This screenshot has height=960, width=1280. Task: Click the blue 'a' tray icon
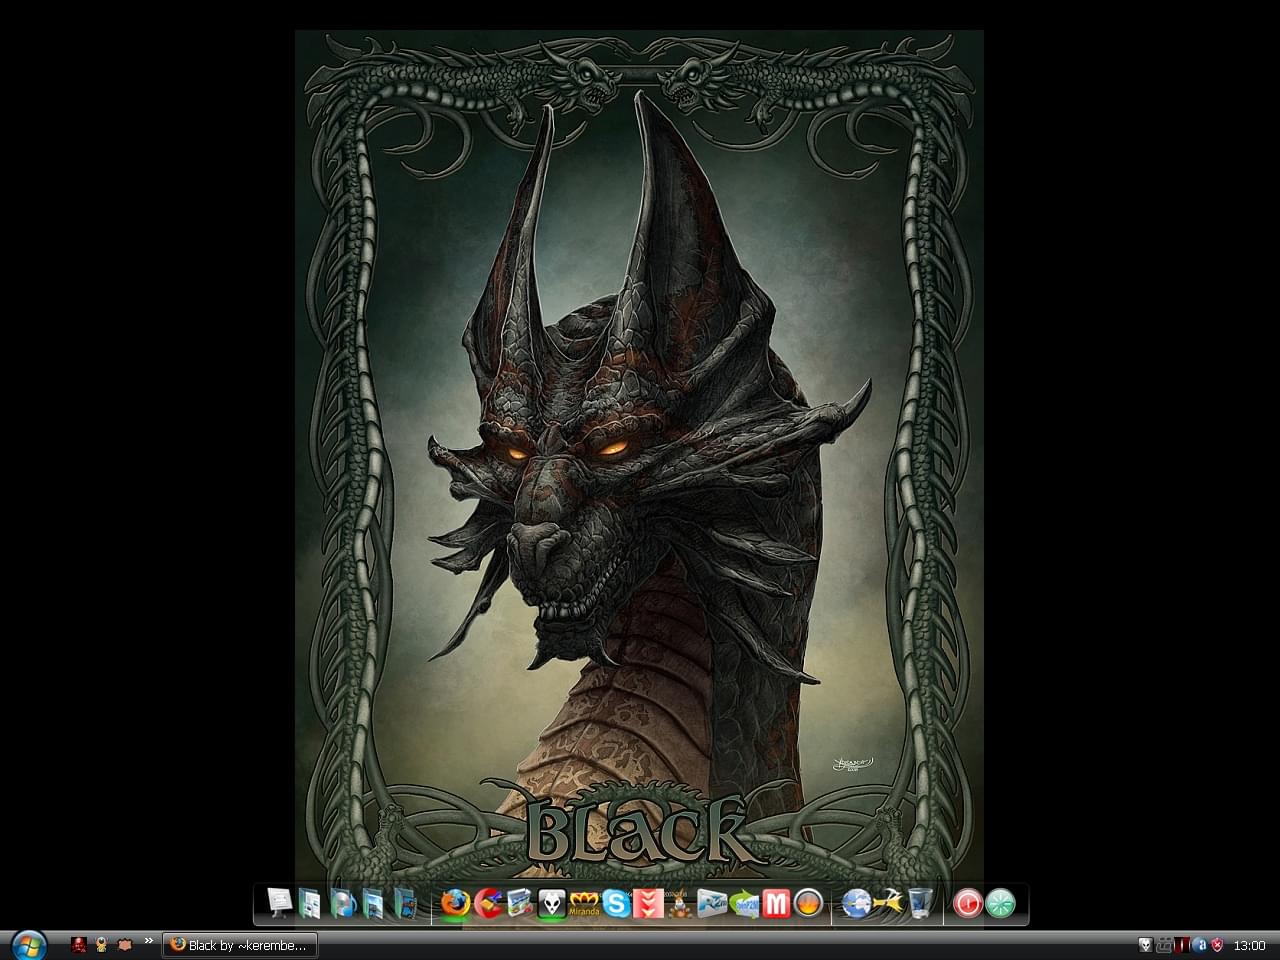[x=1200, y=944]
